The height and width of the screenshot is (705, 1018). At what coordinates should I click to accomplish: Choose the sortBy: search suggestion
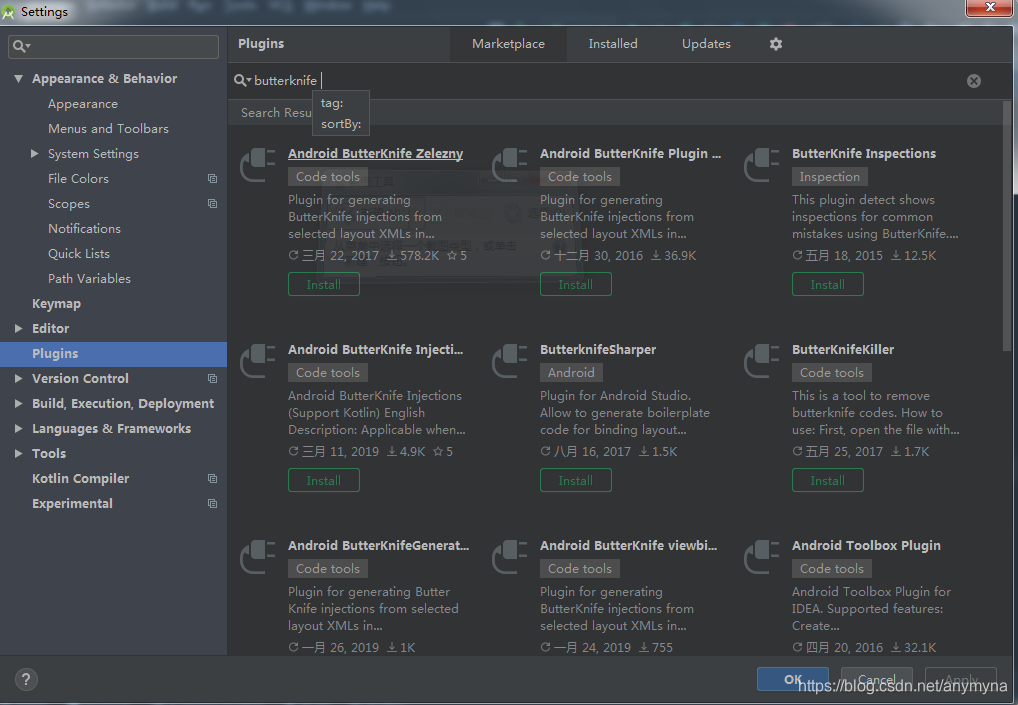(x=341, y=123)
